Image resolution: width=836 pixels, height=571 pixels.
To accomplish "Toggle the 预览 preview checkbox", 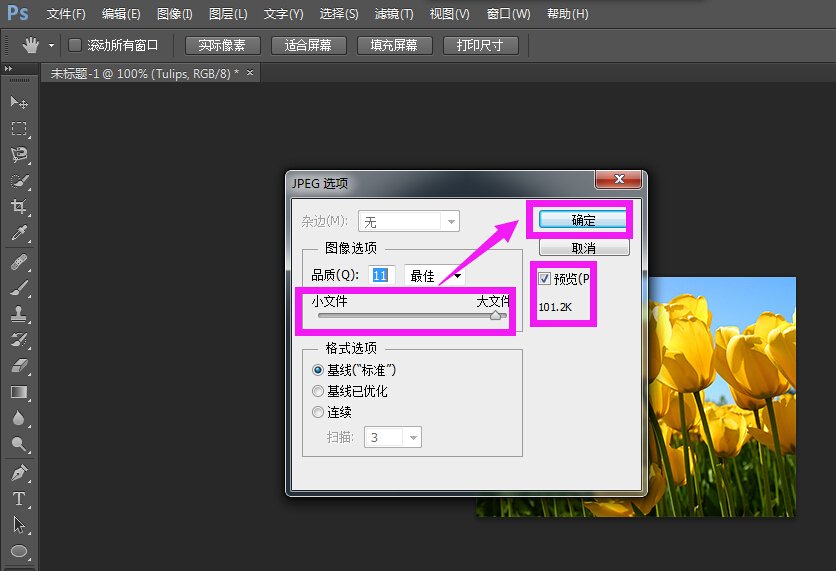I will pos(545,279).
